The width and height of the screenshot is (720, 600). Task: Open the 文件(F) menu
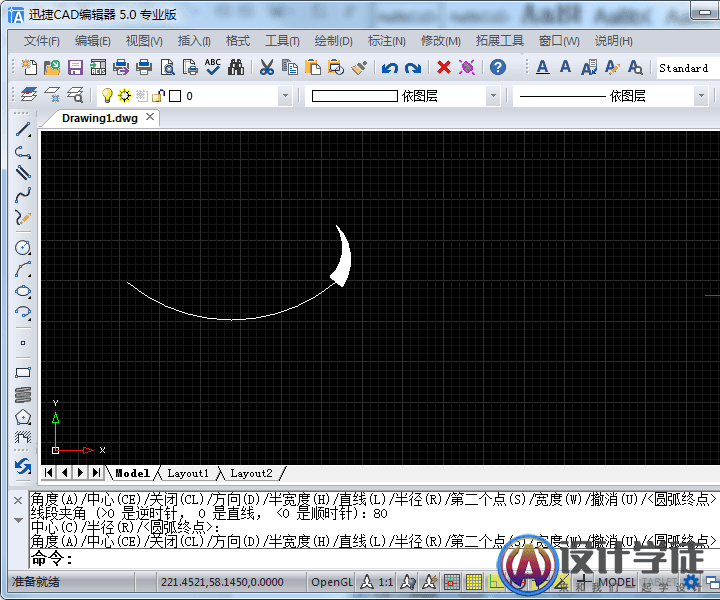42,41
